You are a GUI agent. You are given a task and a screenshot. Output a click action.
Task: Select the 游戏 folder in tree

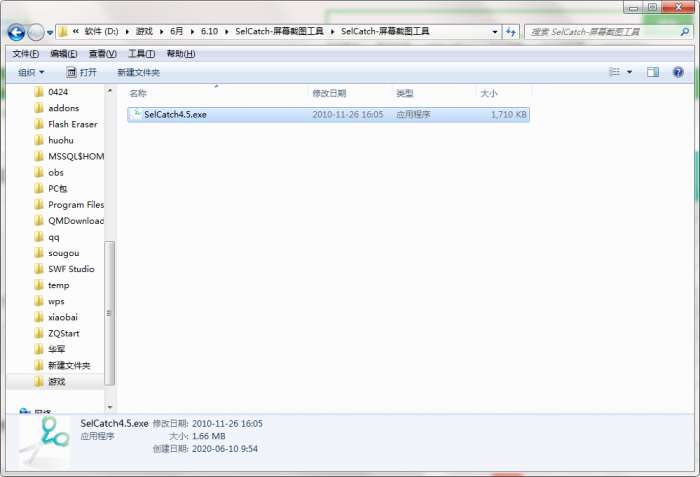pyautogui.click(x=56, y=381)
